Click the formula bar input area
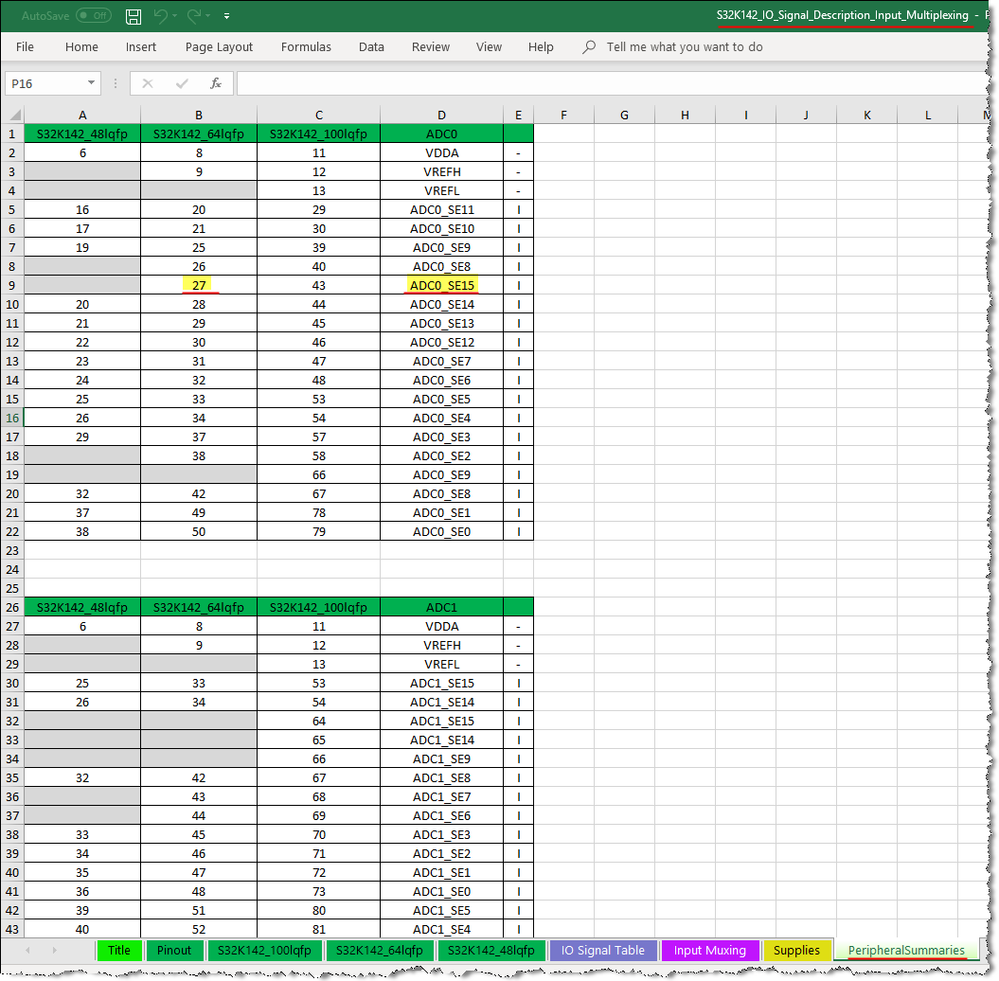Image resolution: width=999 pixels, height=981 pixels. [612, 83]
